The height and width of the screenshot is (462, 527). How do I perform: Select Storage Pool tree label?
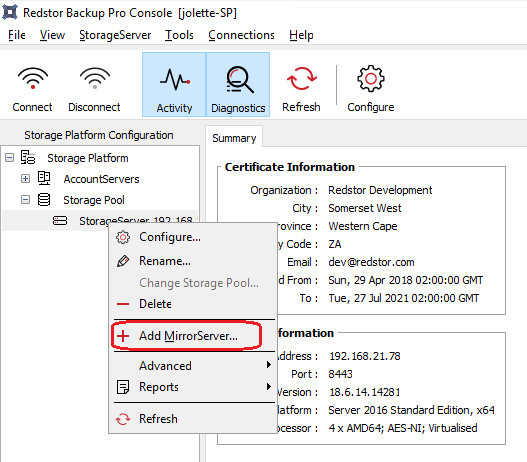tap(94, 200)
